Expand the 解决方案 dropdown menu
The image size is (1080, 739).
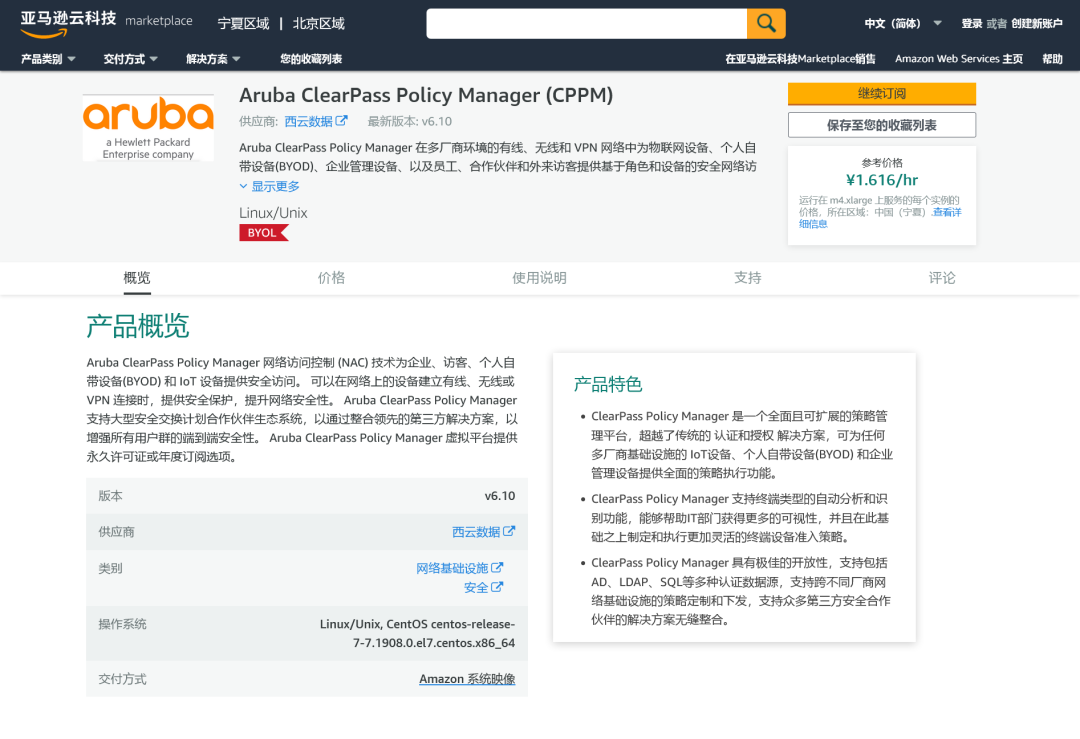[214, 59]
